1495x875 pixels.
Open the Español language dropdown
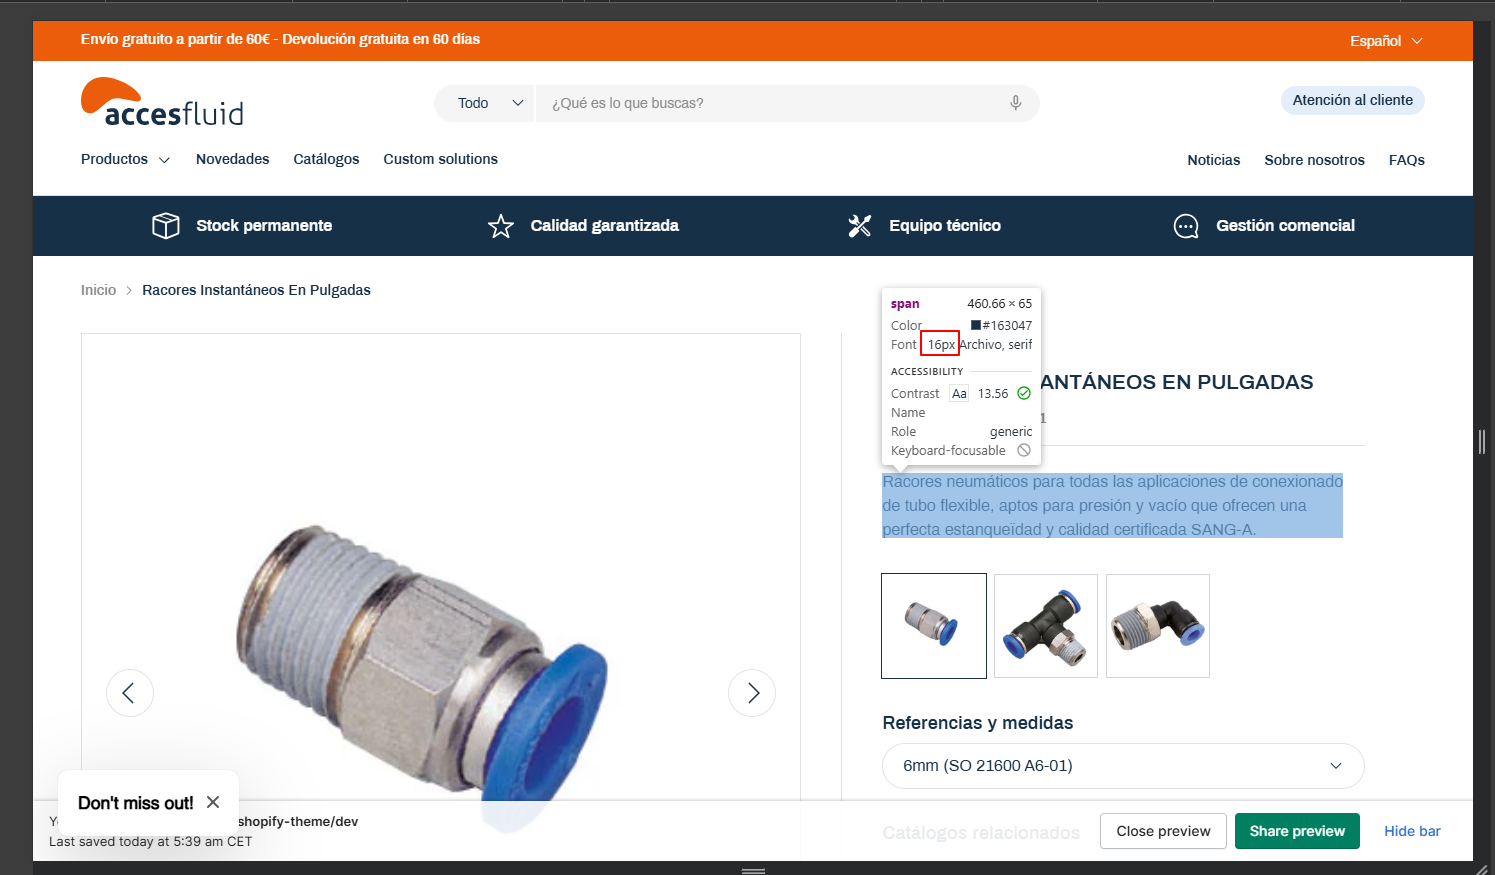click(1385, 41)
